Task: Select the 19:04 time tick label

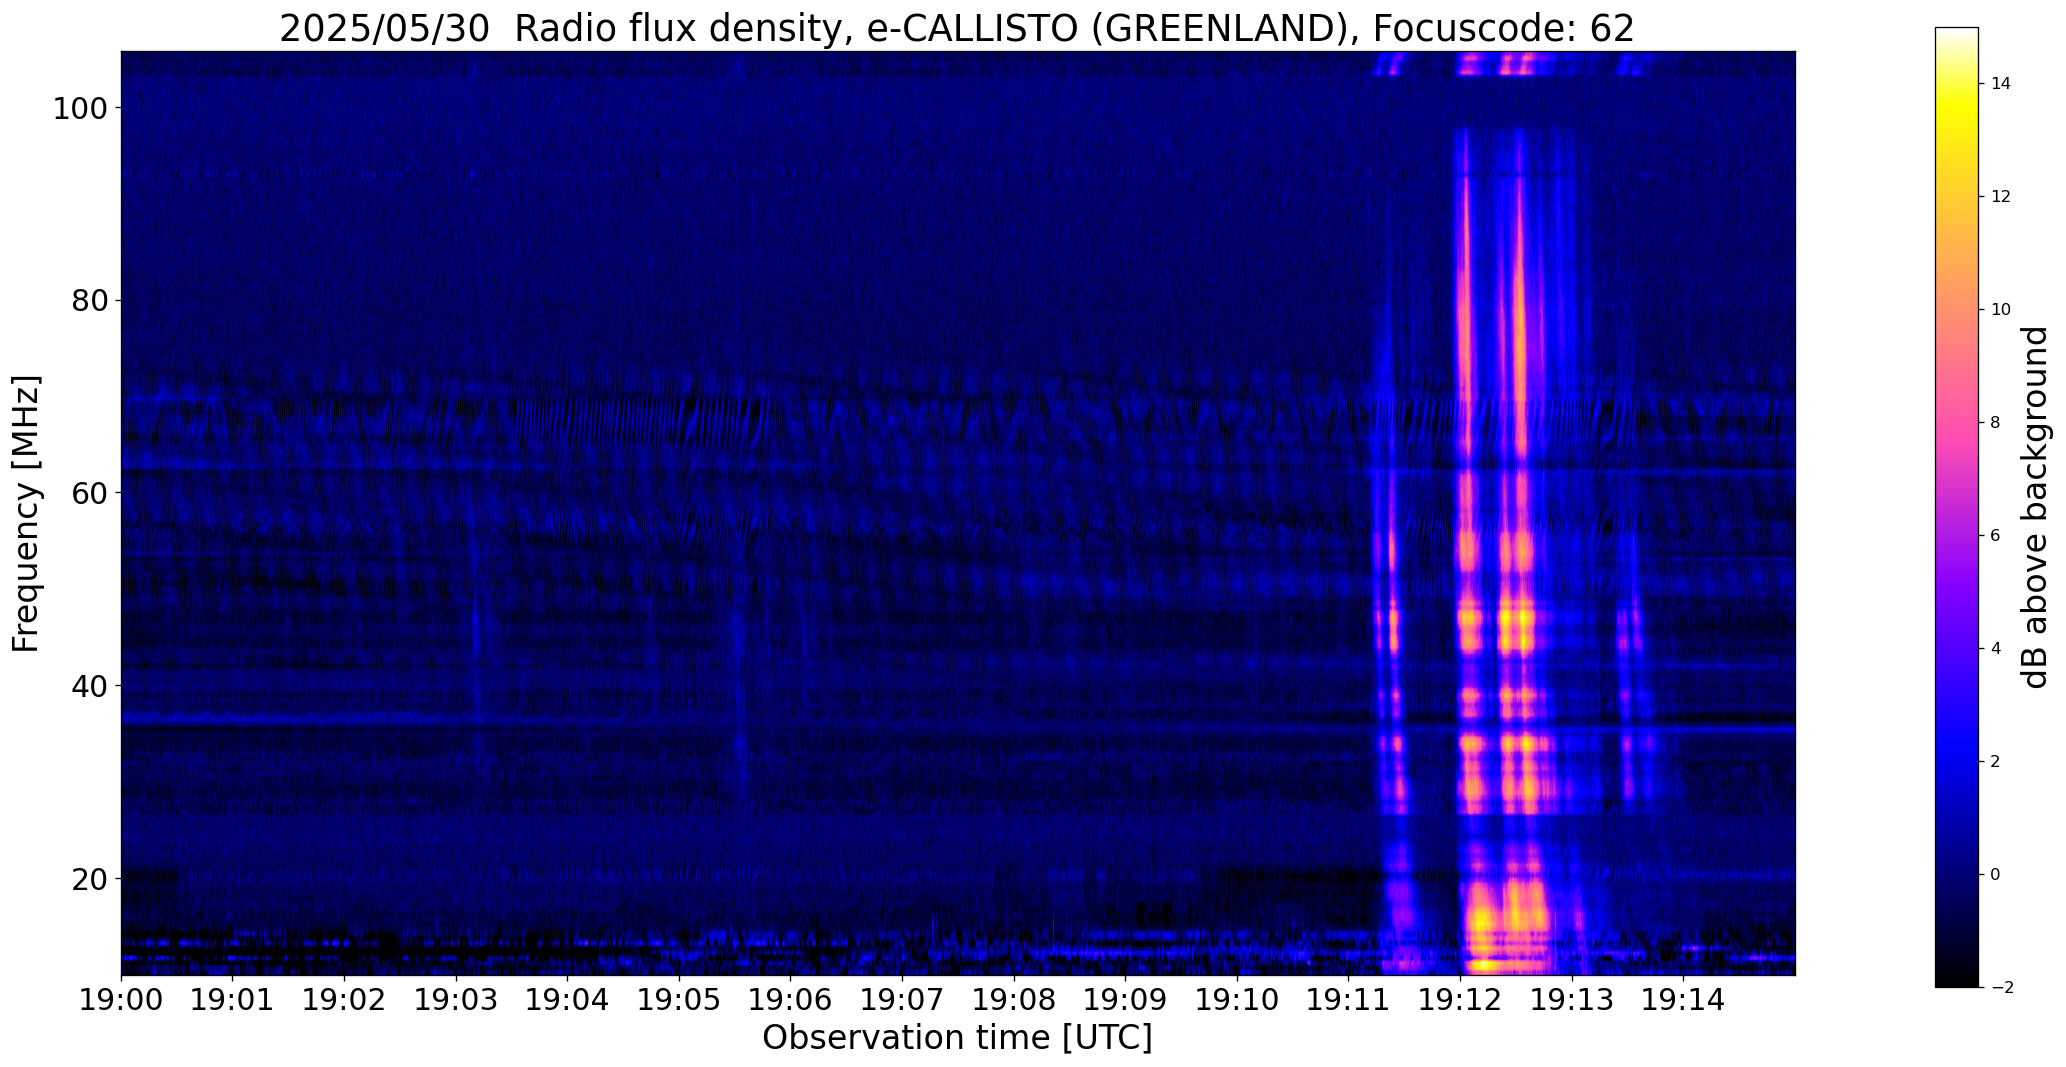Action: [567, 999]
